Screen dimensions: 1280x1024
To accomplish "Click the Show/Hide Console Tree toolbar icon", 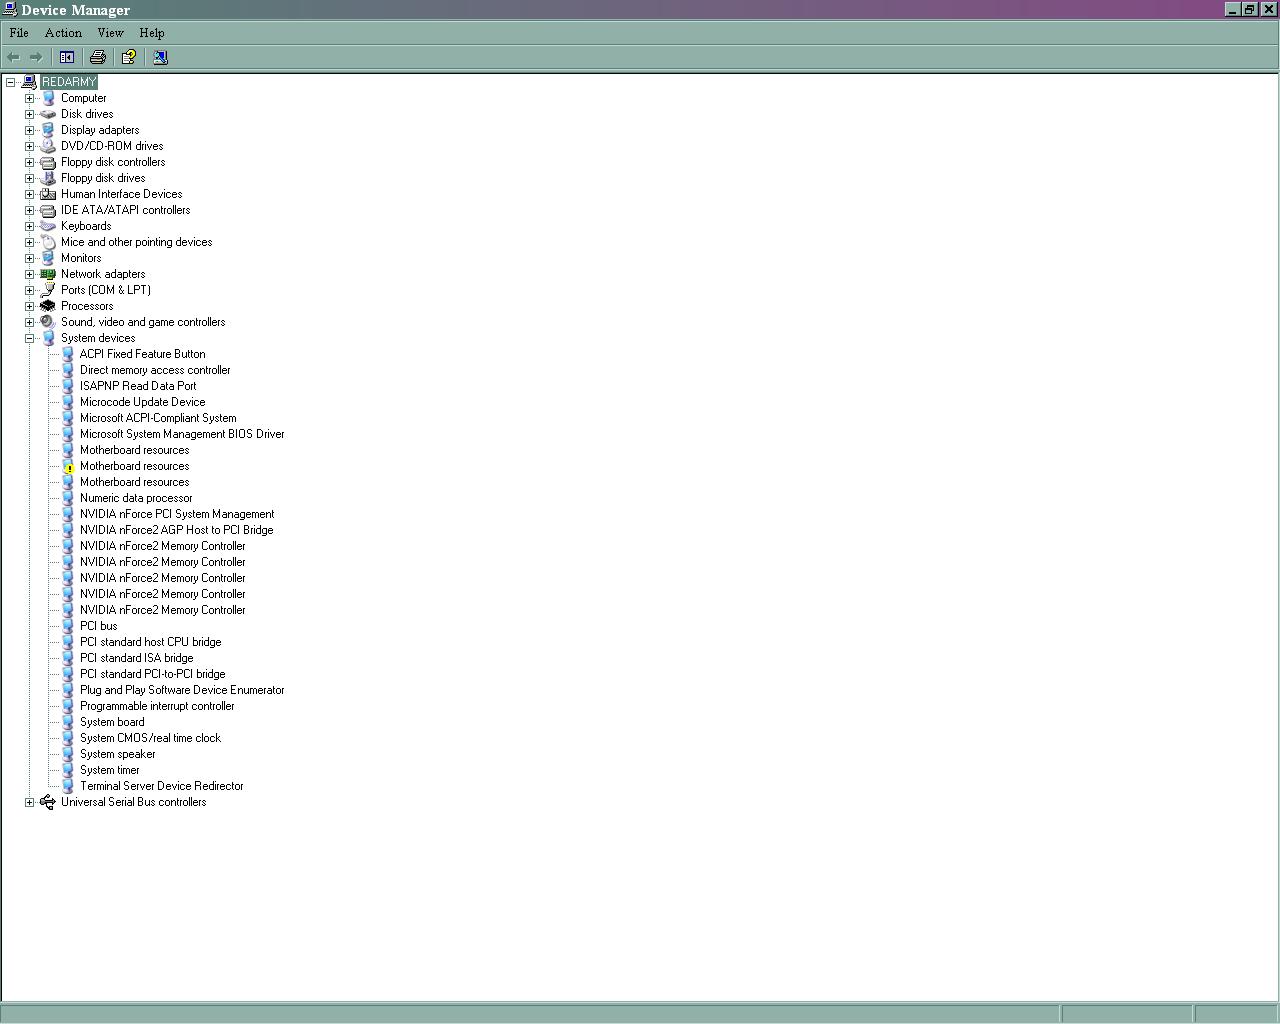I will 67,57.
